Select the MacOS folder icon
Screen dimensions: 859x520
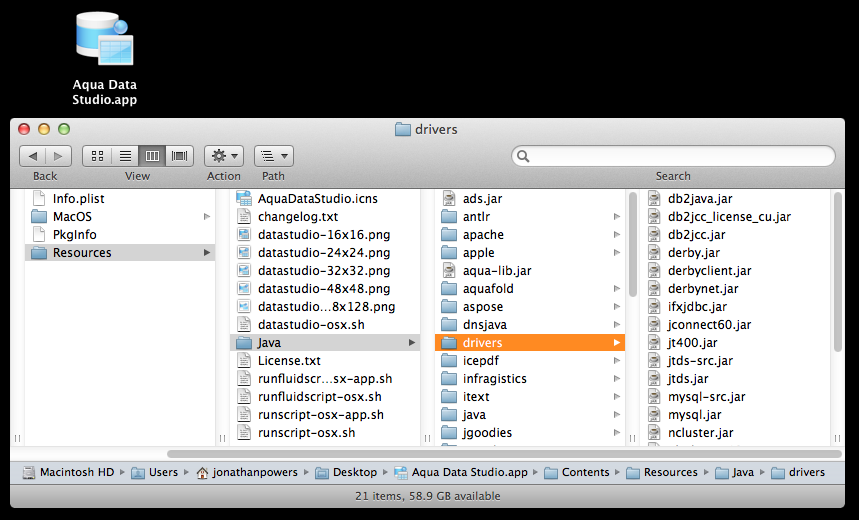coord(39,216)
